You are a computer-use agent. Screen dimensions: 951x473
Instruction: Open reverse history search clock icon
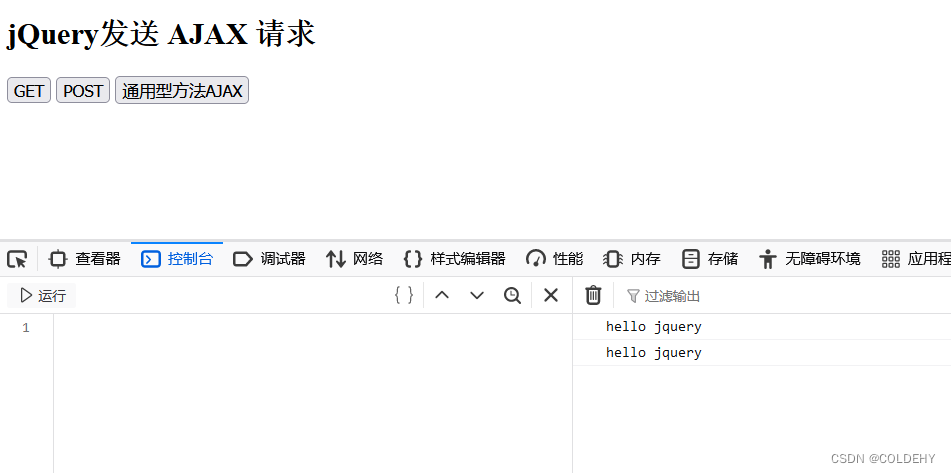pos(512,295)
